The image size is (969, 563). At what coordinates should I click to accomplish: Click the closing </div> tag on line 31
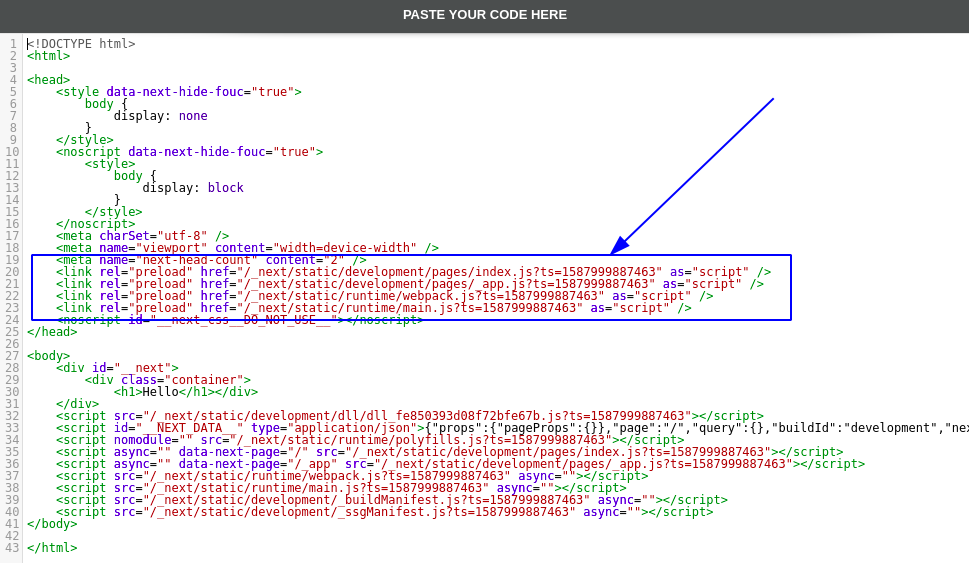[77, 404]
